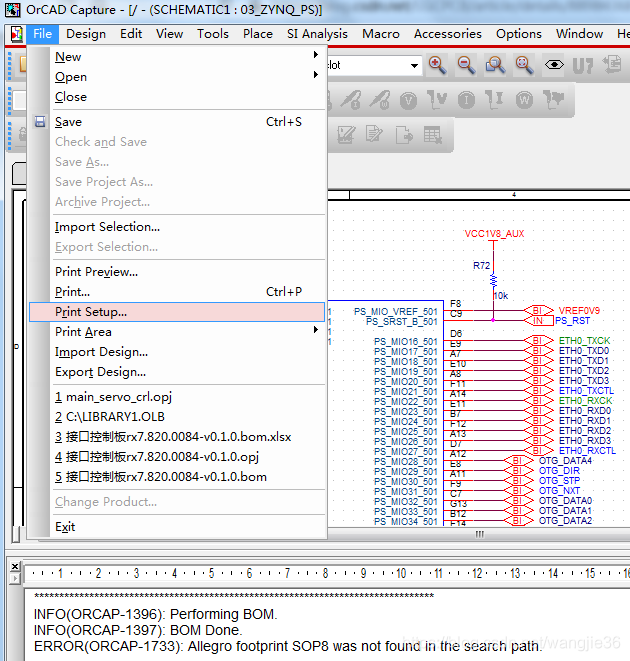Click the edit simulation profile icon

pyautogui.click(x=346, y=135)
